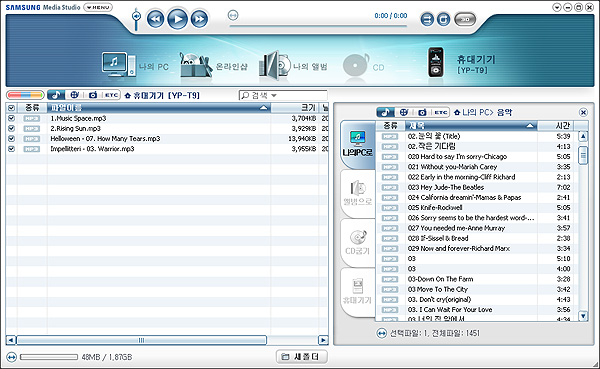Click the 검색 search field

pyautogui.click(x=283, y=95)
